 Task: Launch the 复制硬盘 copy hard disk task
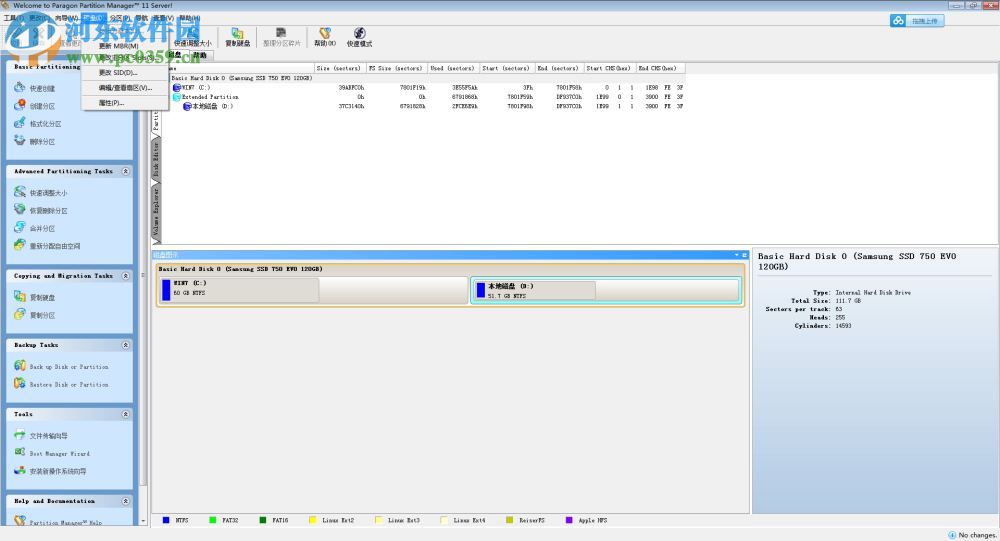point(35,297)
